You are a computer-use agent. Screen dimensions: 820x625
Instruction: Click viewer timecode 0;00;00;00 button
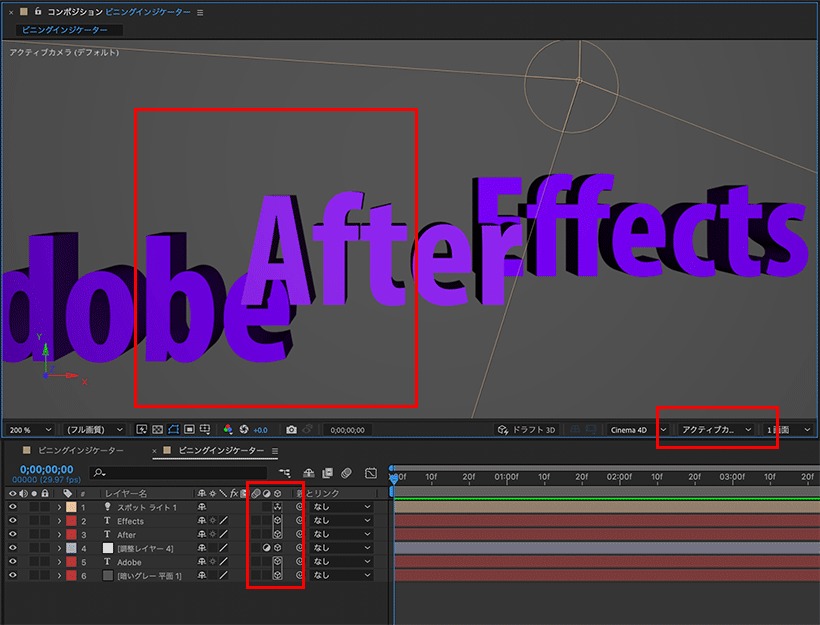tap(347, 430)
